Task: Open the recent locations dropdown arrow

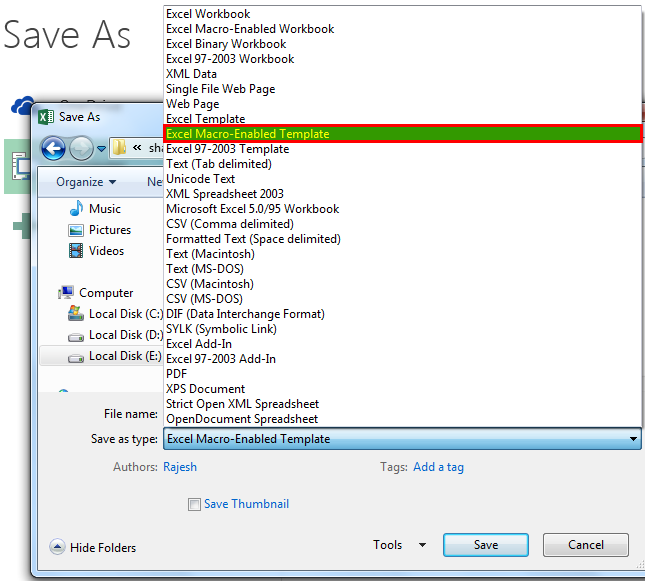Action: (x=101, y=149)
